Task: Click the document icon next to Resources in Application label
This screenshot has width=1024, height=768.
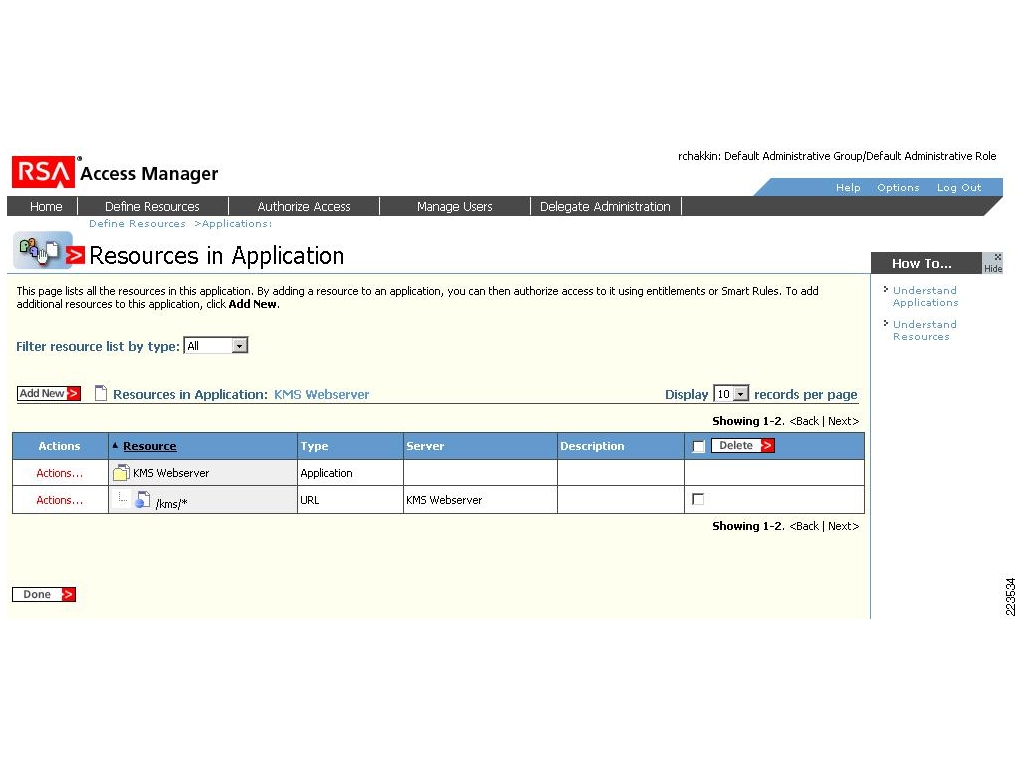Action: pyautogui.click(x=101, y=393)
